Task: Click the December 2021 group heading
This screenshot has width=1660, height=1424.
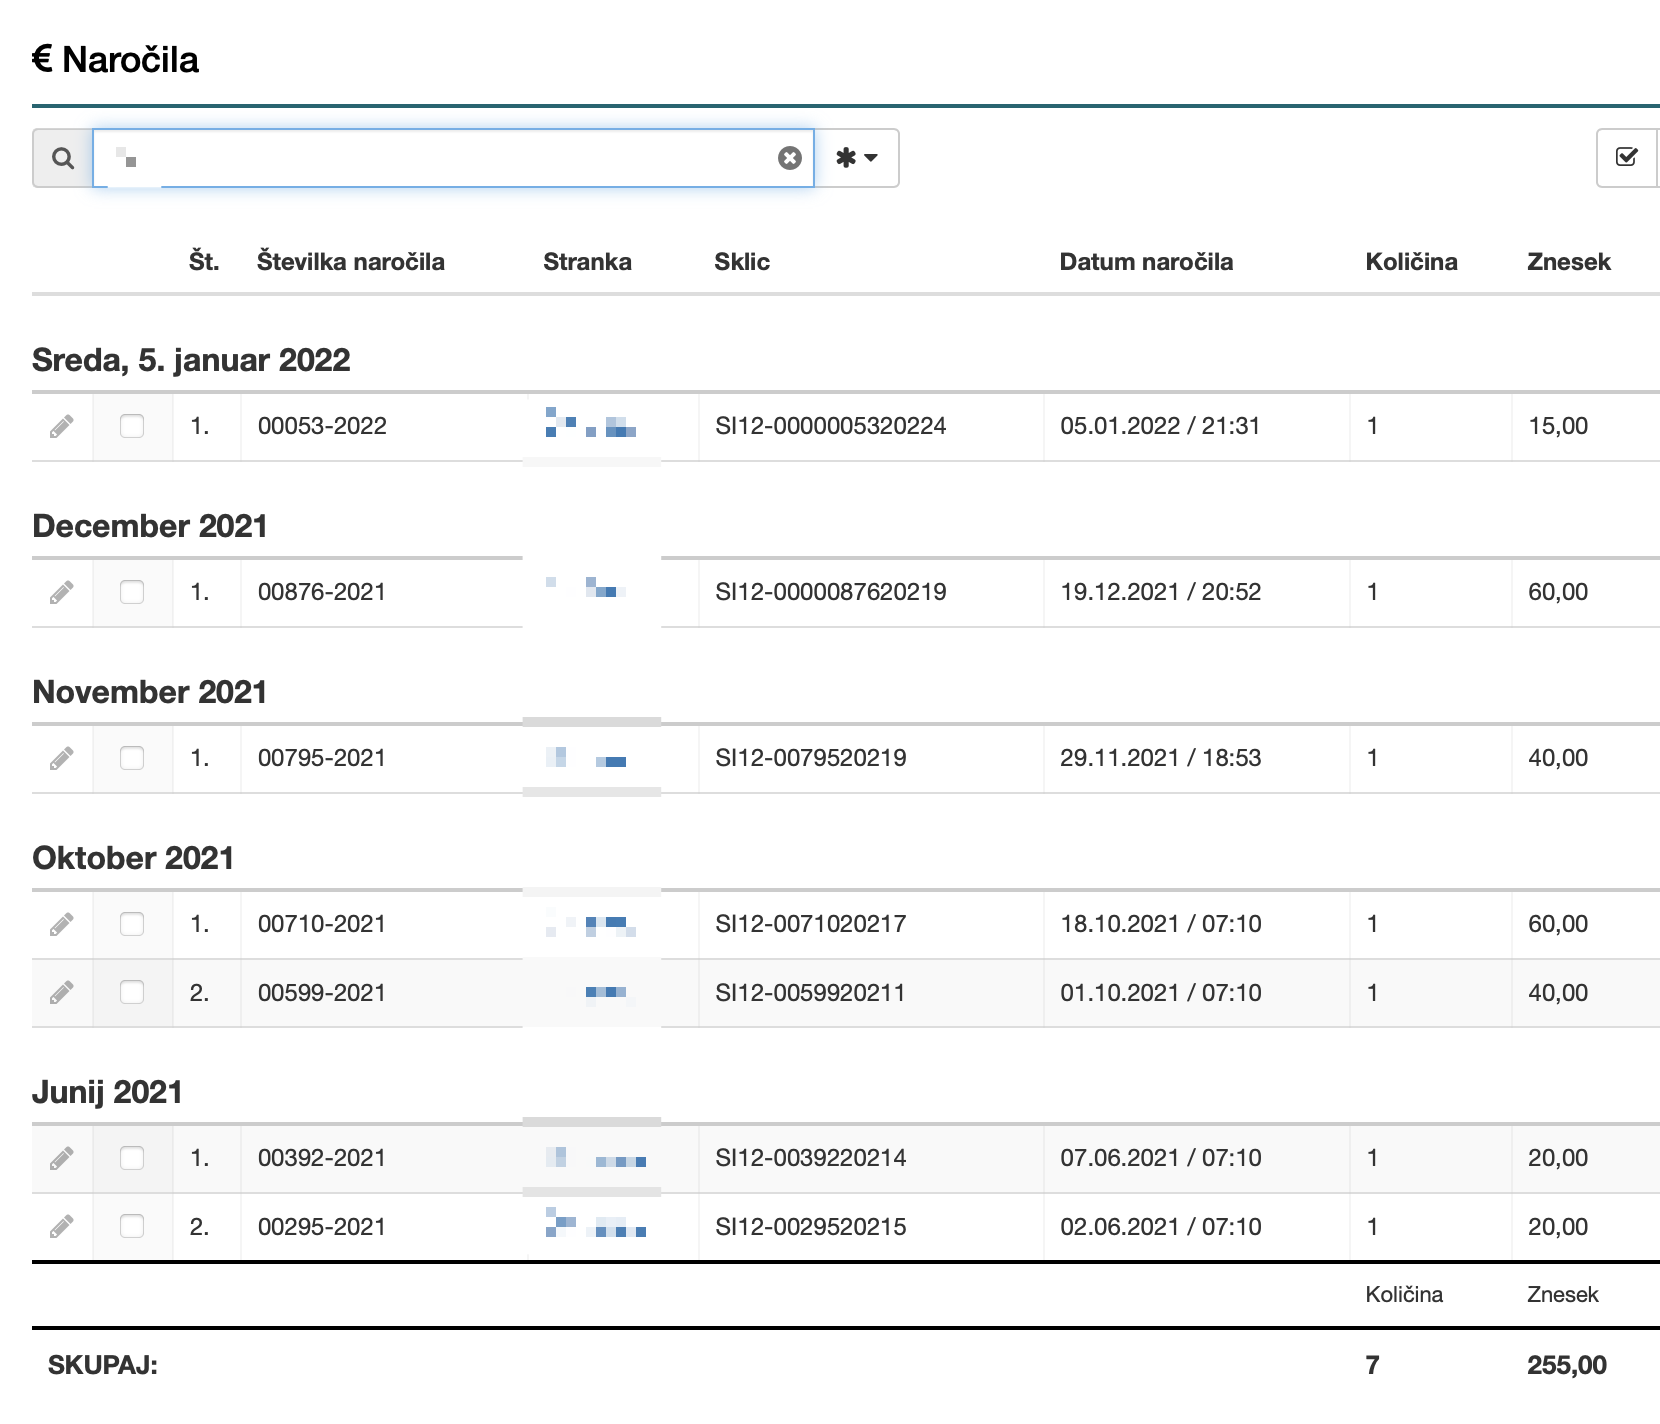Action: point(150,526)
